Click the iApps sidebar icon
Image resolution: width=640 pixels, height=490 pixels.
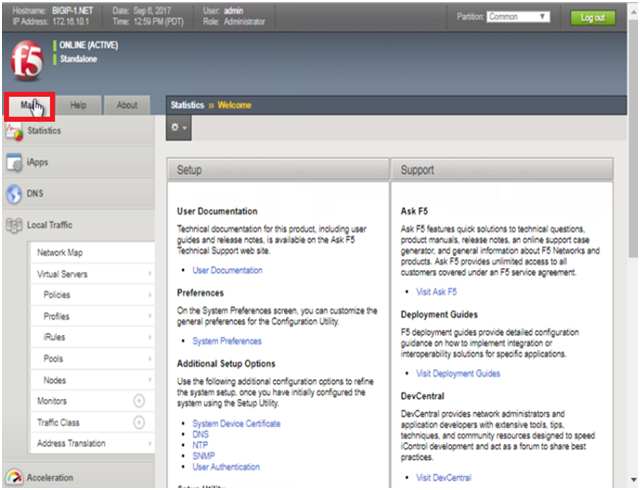(x=14, y=163)
